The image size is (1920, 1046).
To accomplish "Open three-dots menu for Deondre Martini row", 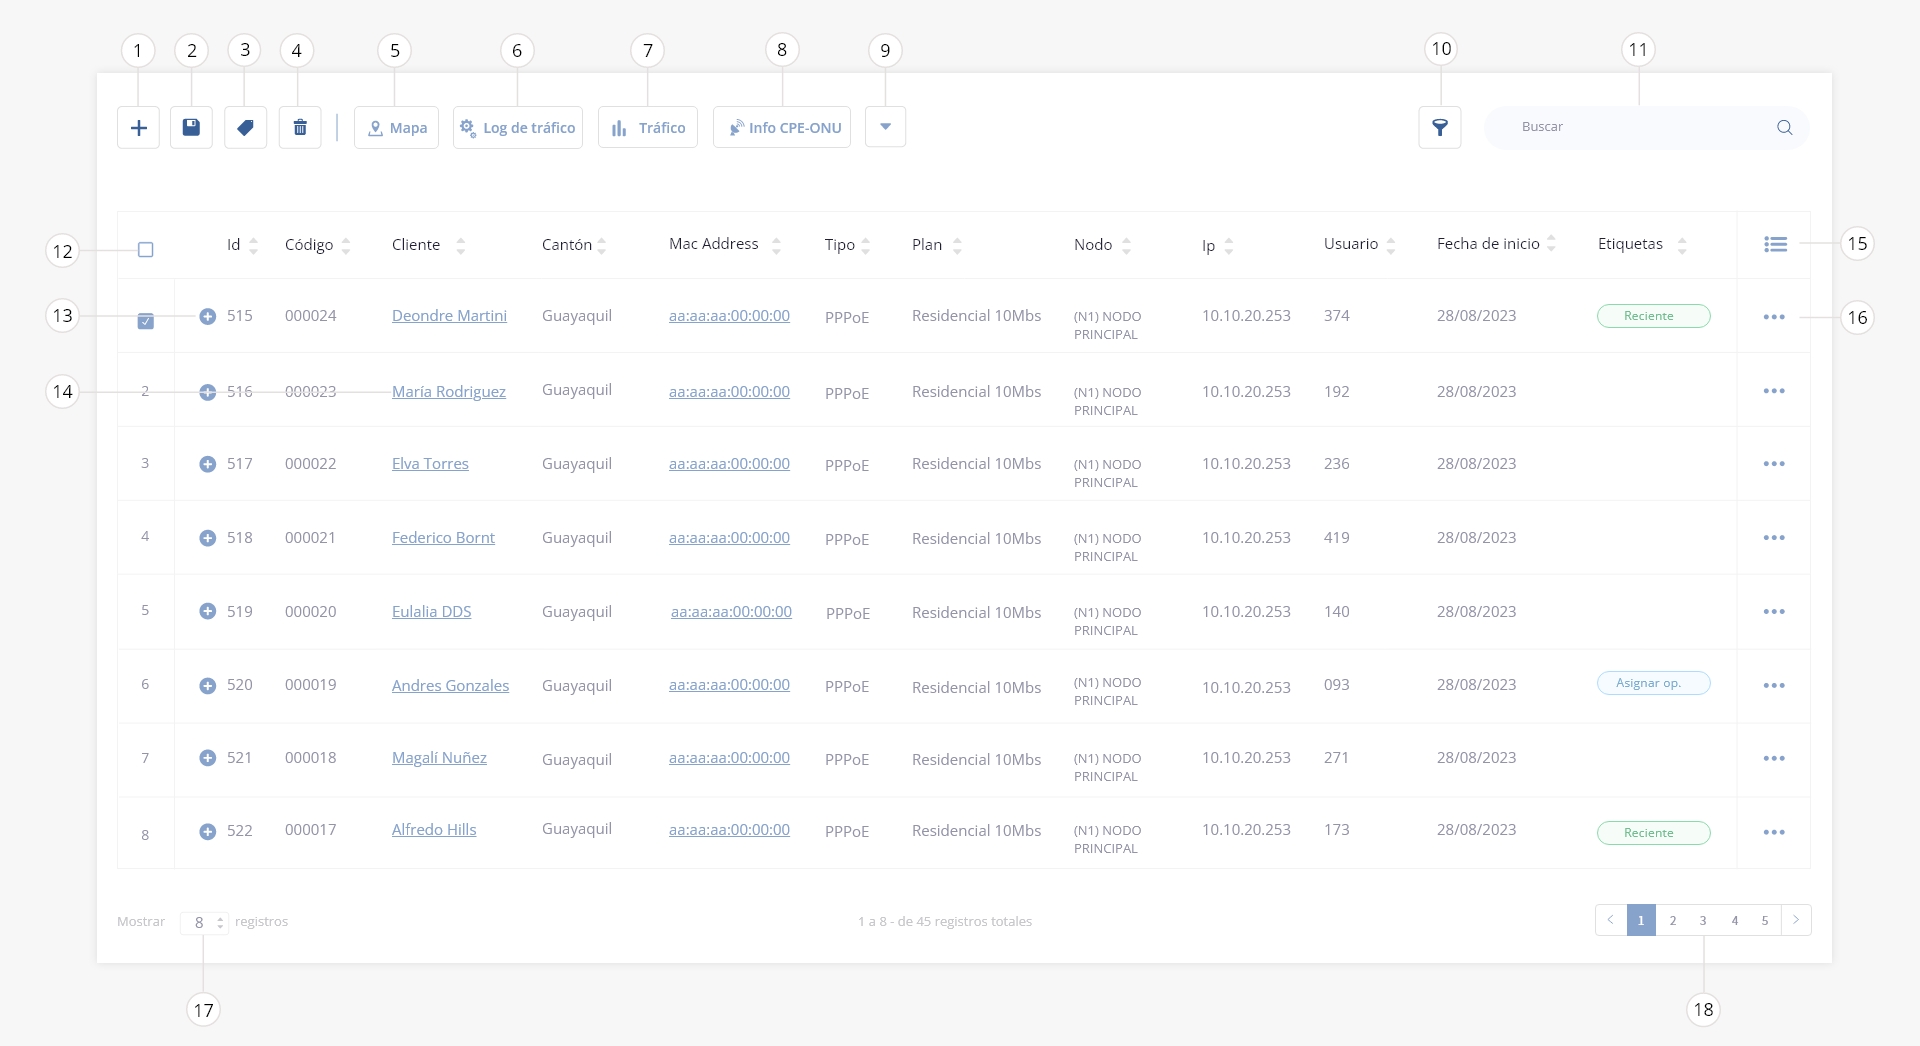I will [x=1774, y=317].
